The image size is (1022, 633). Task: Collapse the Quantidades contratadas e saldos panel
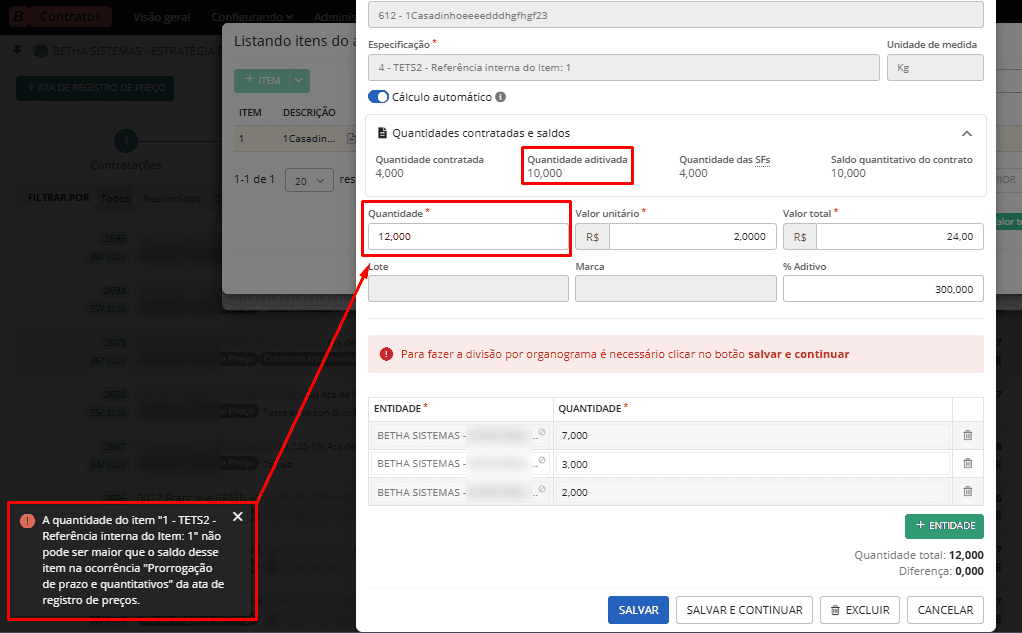tap(966, 133)
